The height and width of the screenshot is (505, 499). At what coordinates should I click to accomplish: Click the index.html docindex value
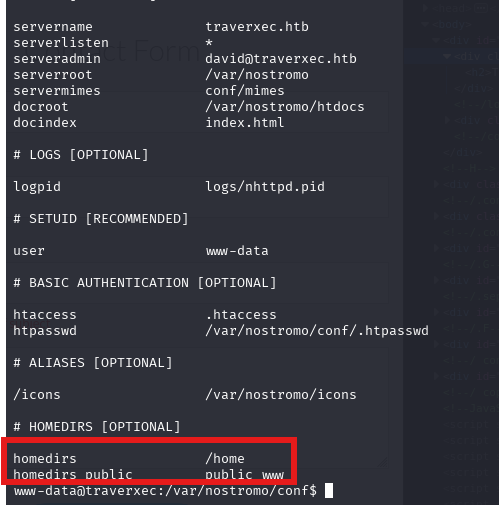pyautogui.click(x=245, y=123)
